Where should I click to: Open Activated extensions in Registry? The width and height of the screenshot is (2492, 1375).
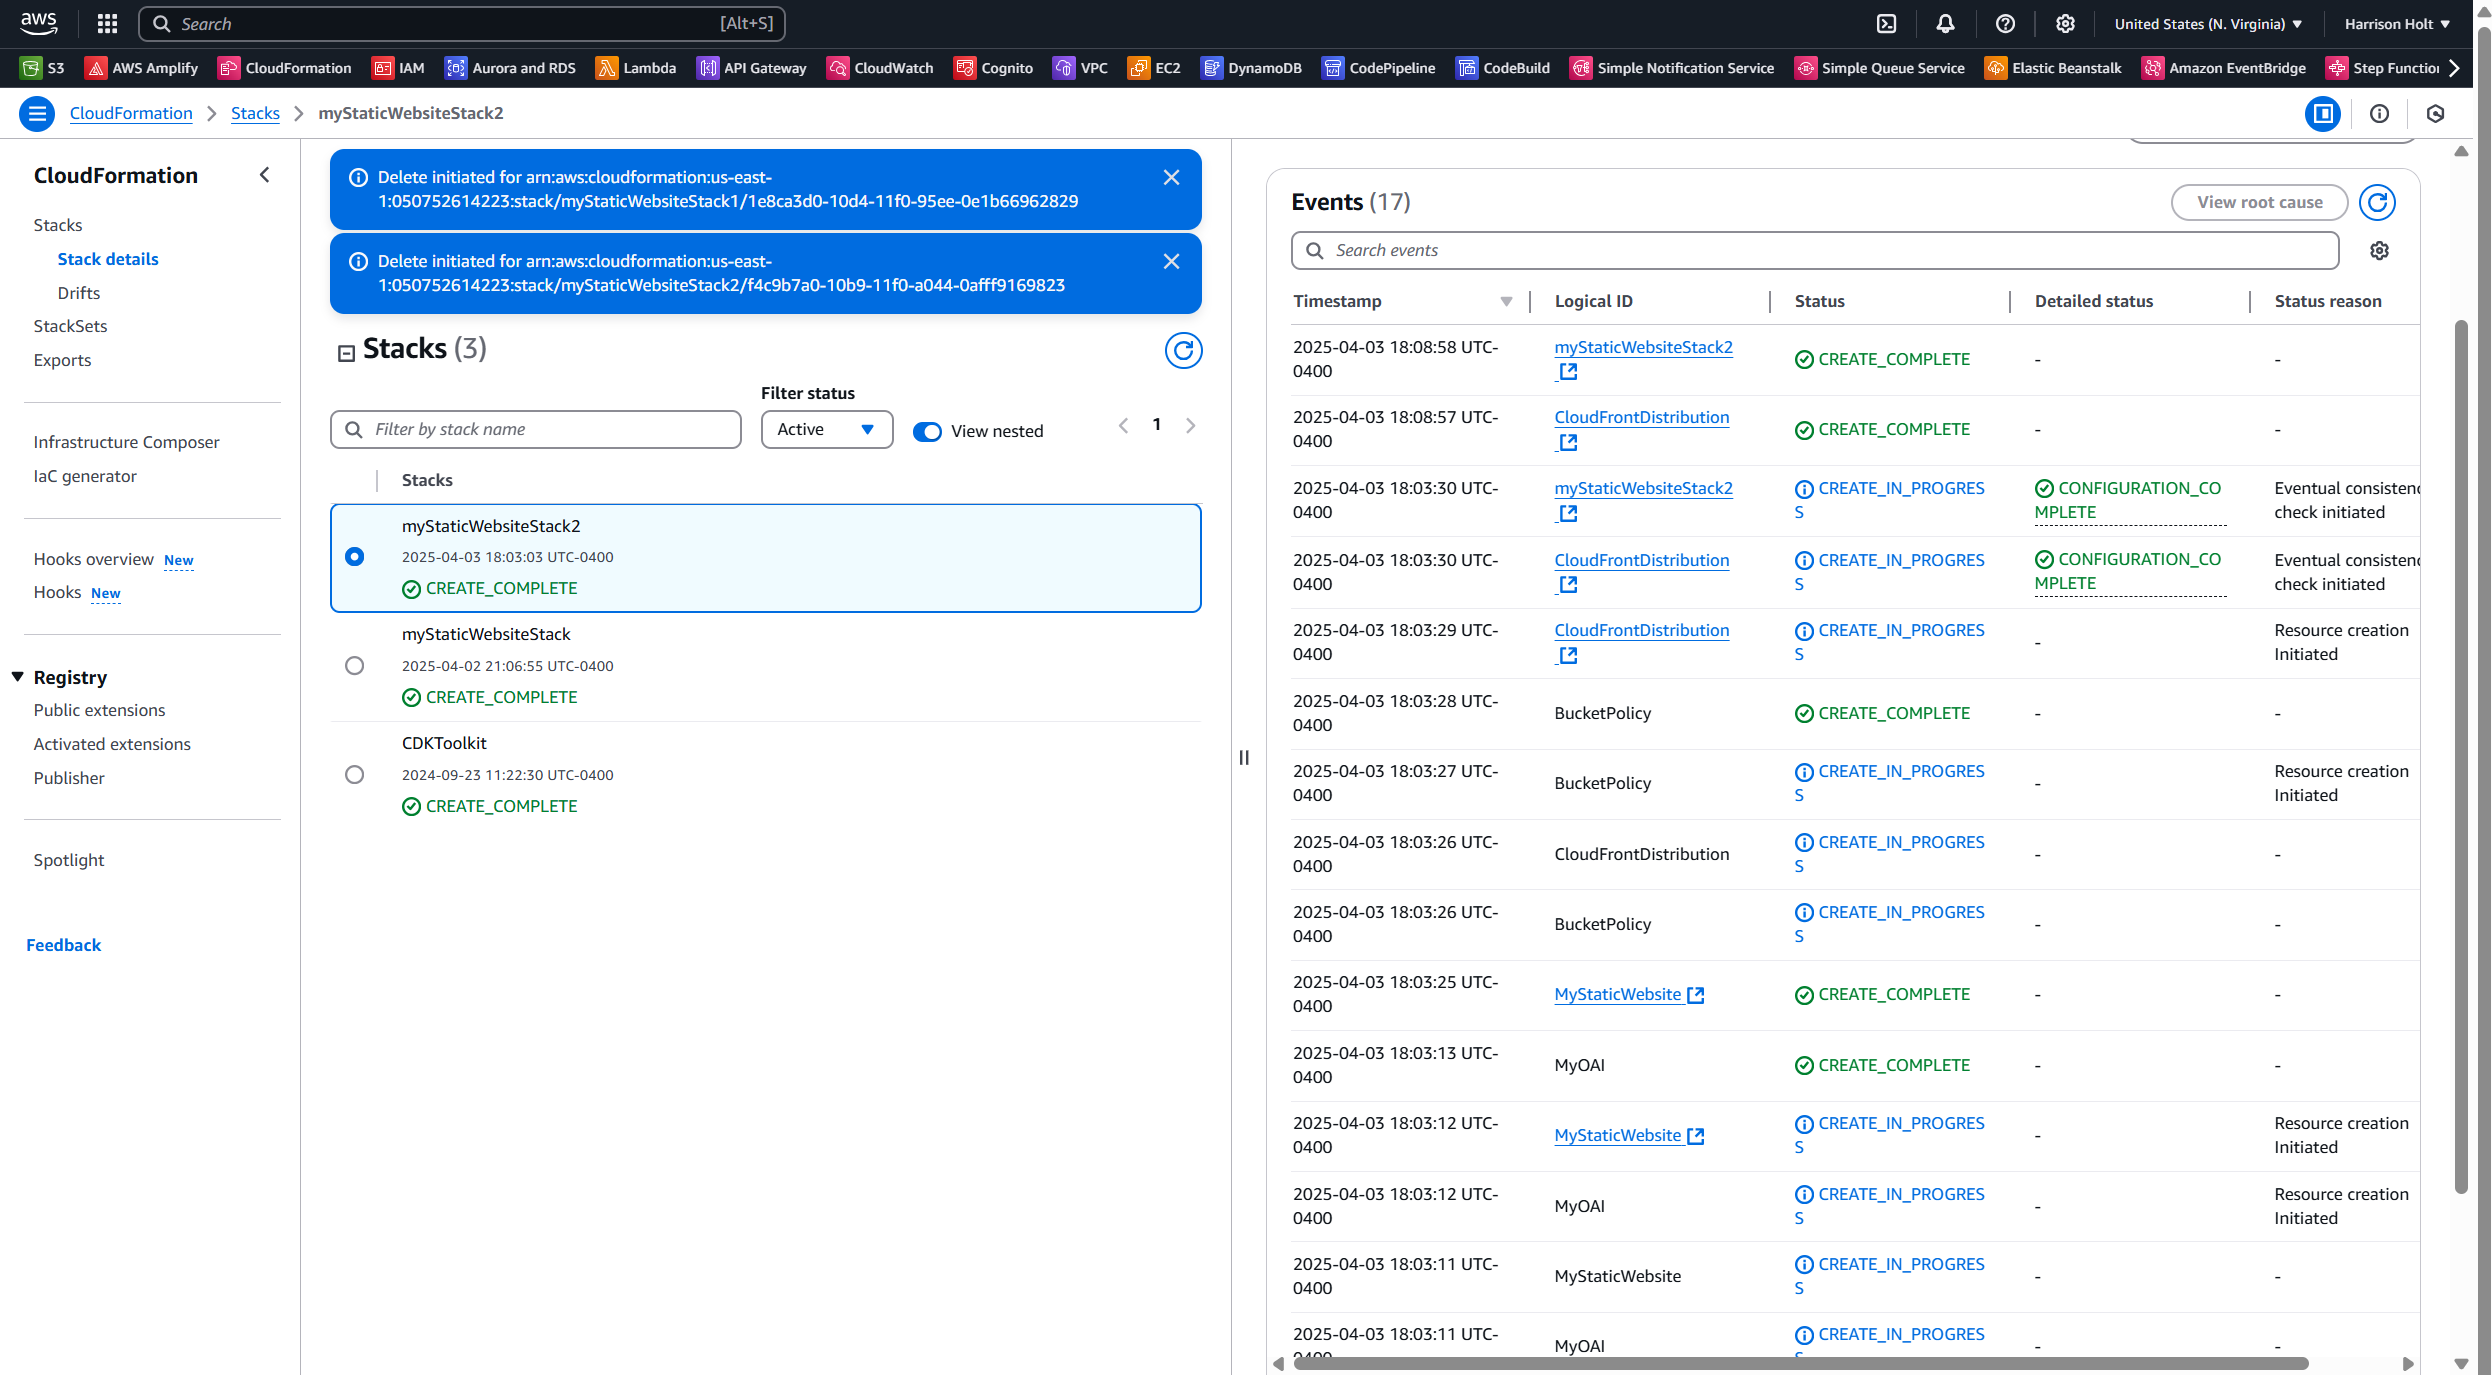coord(112,744)
